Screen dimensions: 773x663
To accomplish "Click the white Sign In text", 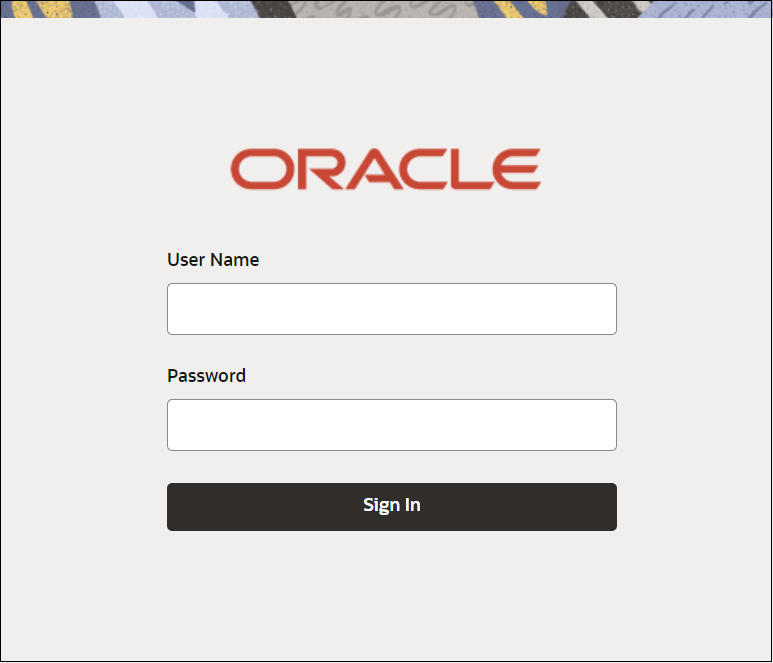I will point(391,505).
